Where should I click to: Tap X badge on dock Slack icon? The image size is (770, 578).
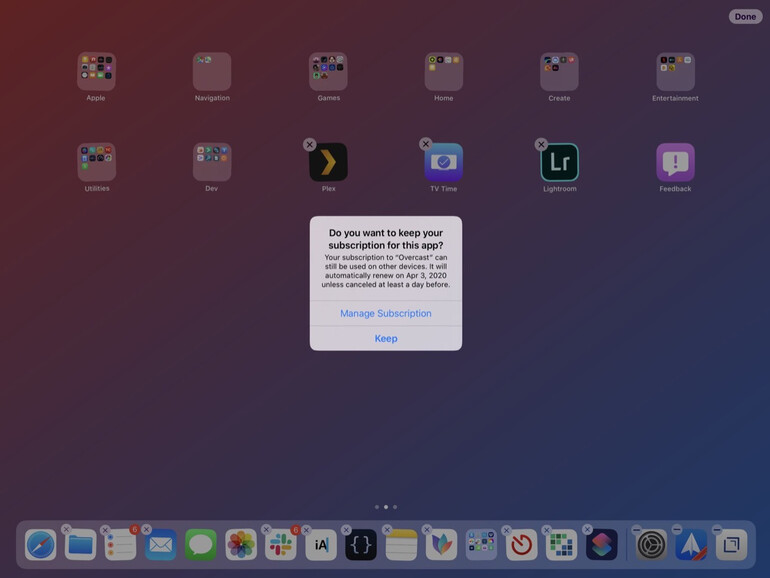click(x=266, y=529)
